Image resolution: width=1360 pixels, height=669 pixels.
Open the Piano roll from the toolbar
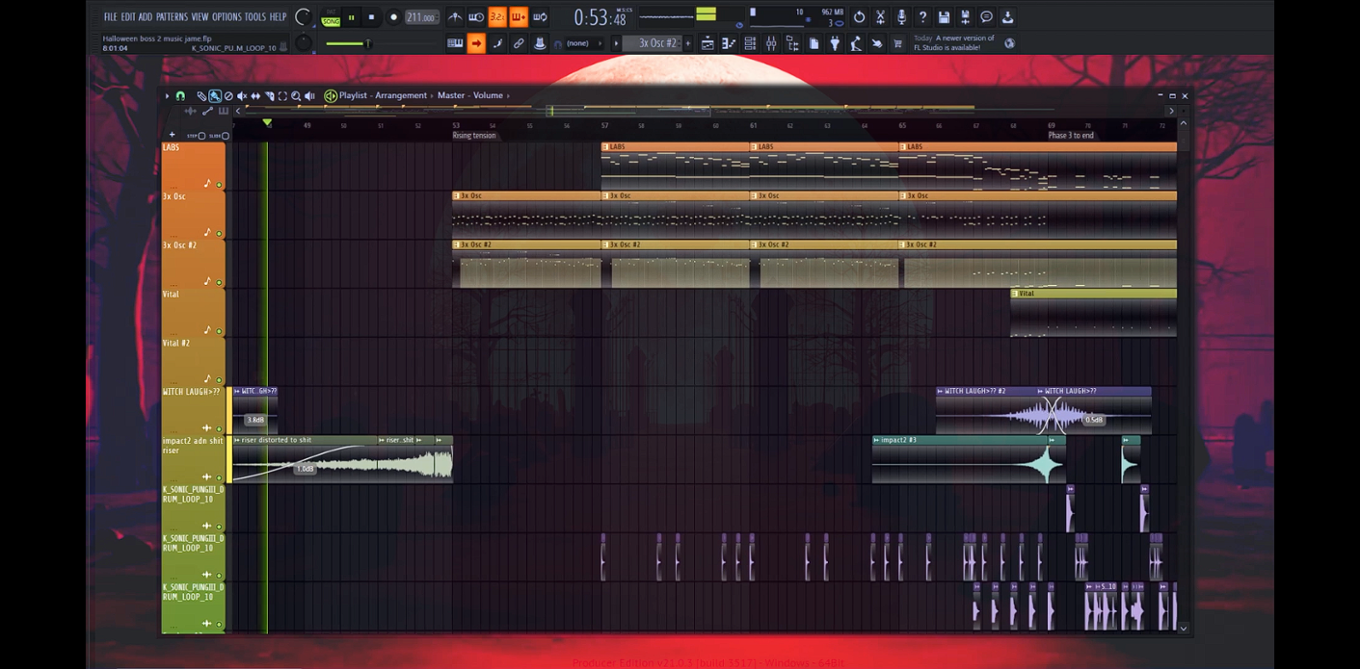tap(728, 43)
